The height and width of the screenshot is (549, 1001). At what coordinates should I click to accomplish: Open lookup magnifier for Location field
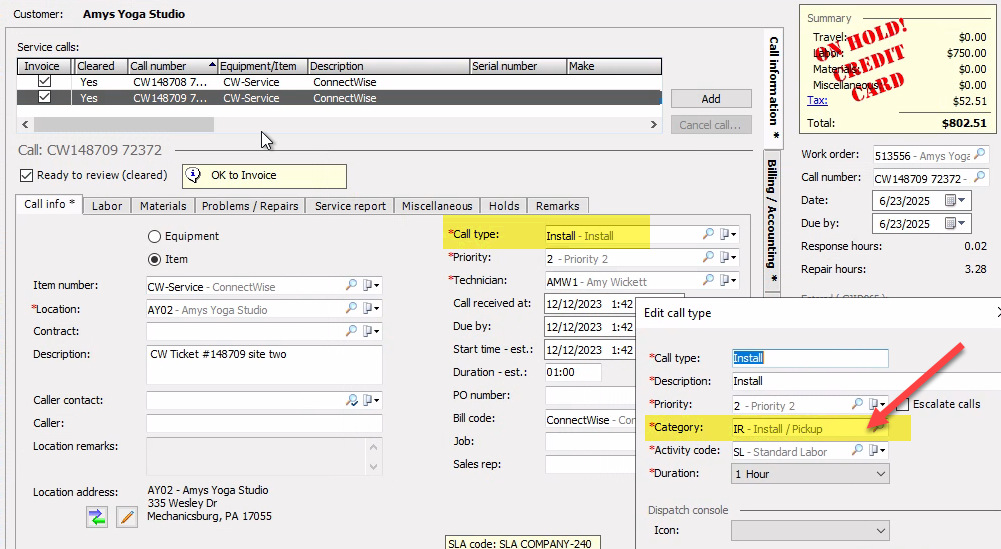pyautogui.click(x=351, y=308)
